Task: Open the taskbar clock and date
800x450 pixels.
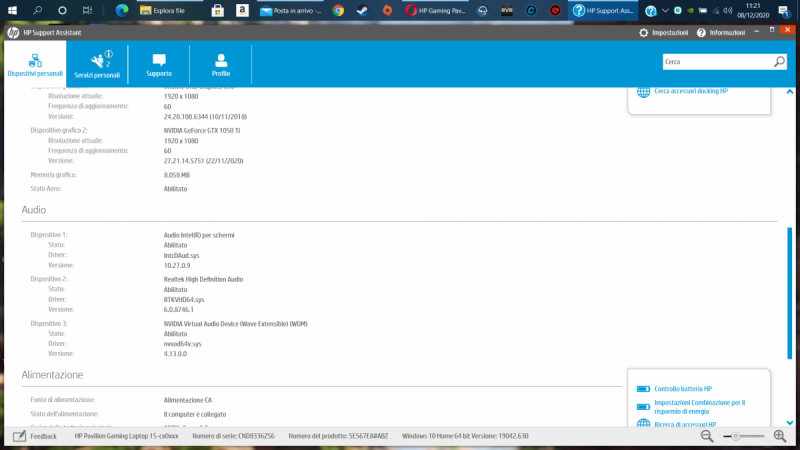Action: pos(753,10)
